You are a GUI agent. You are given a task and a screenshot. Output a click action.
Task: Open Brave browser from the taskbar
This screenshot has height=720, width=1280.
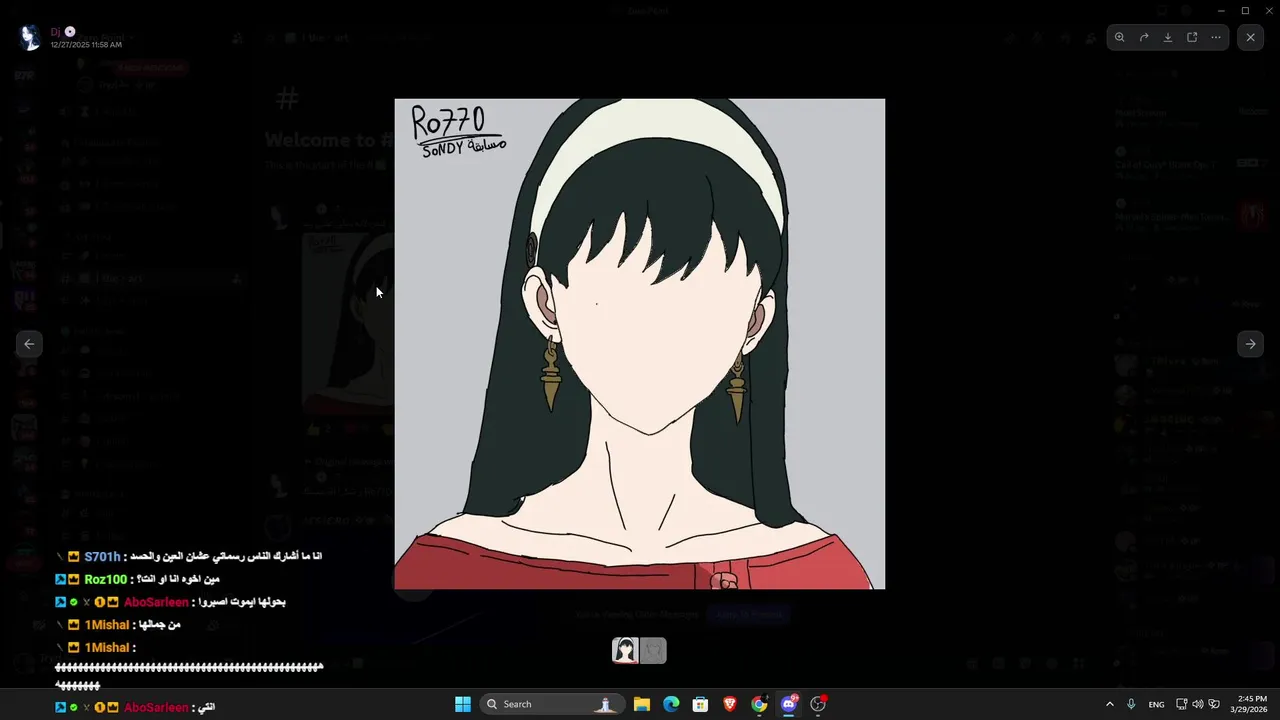pyautogui.click(x=730, y=704)
